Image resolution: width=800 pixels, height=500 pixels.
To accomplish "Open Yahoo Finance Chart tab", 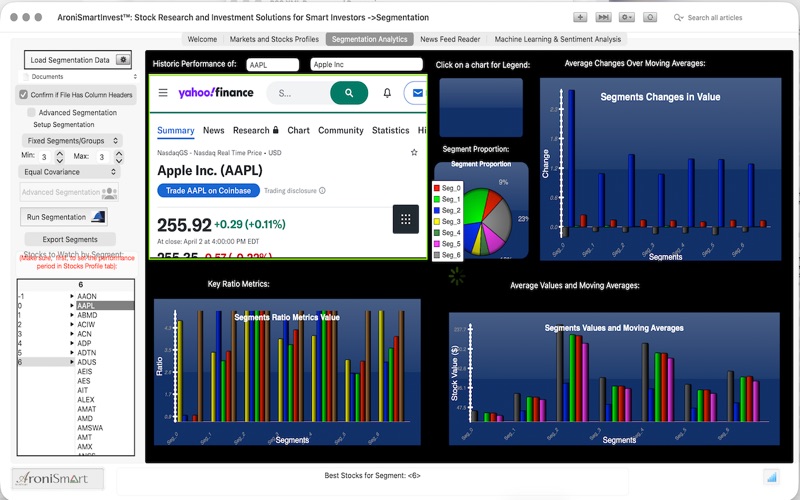I will click(x=298, y=131).
